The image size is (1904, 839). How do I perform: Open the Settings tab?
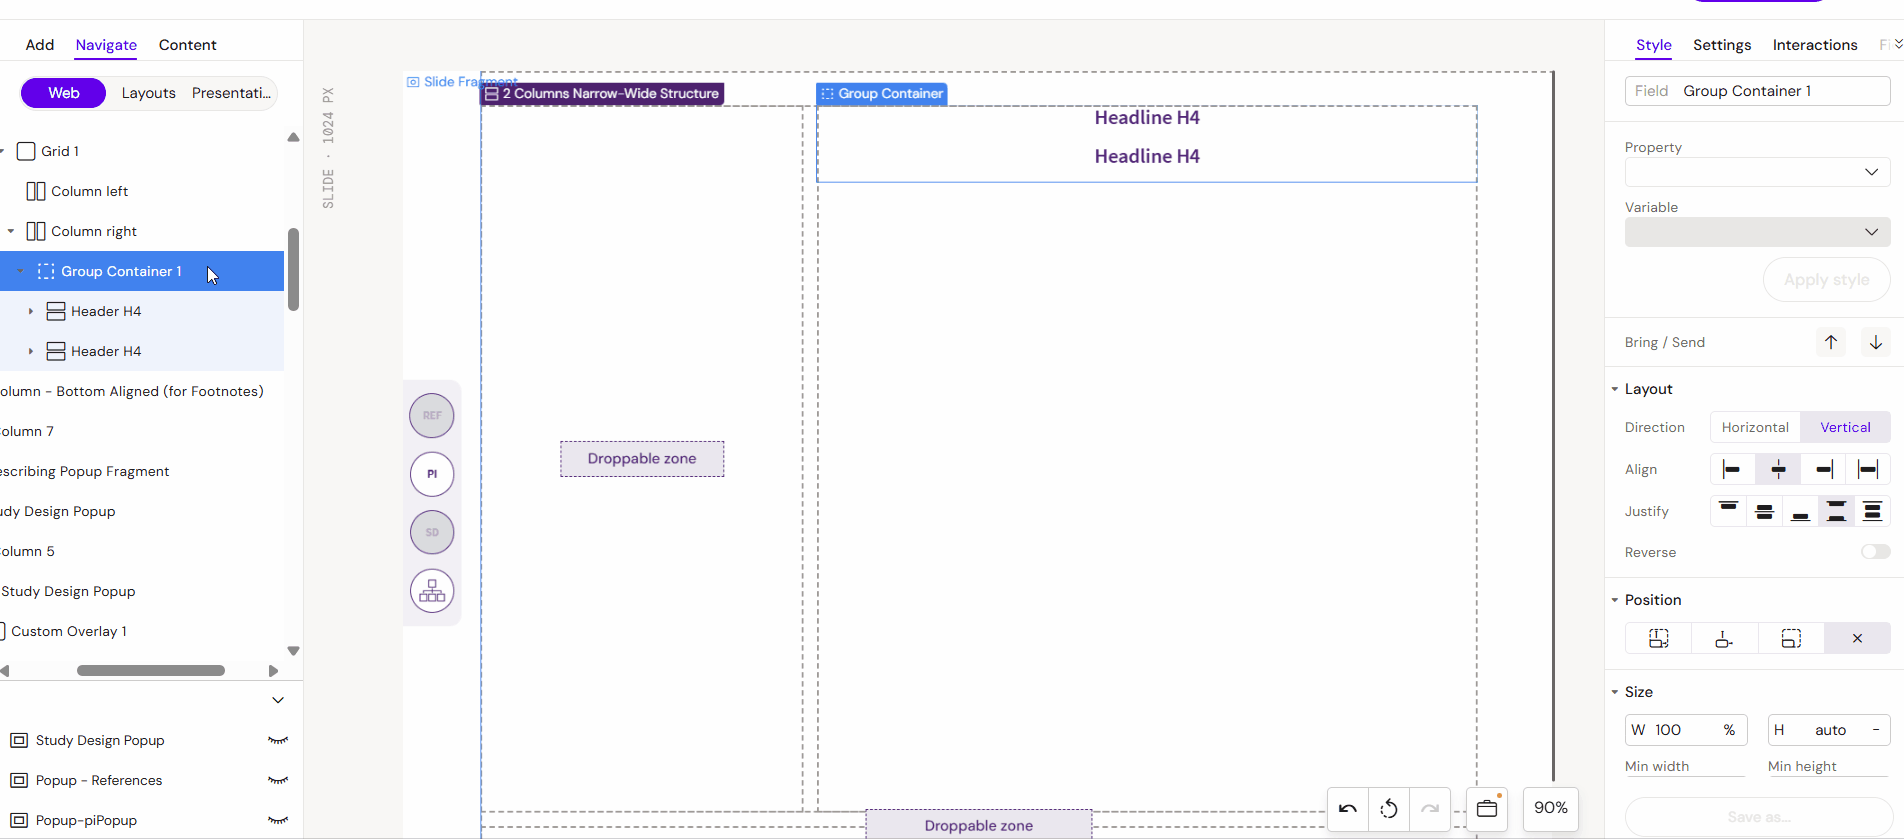click(1722, 45)
